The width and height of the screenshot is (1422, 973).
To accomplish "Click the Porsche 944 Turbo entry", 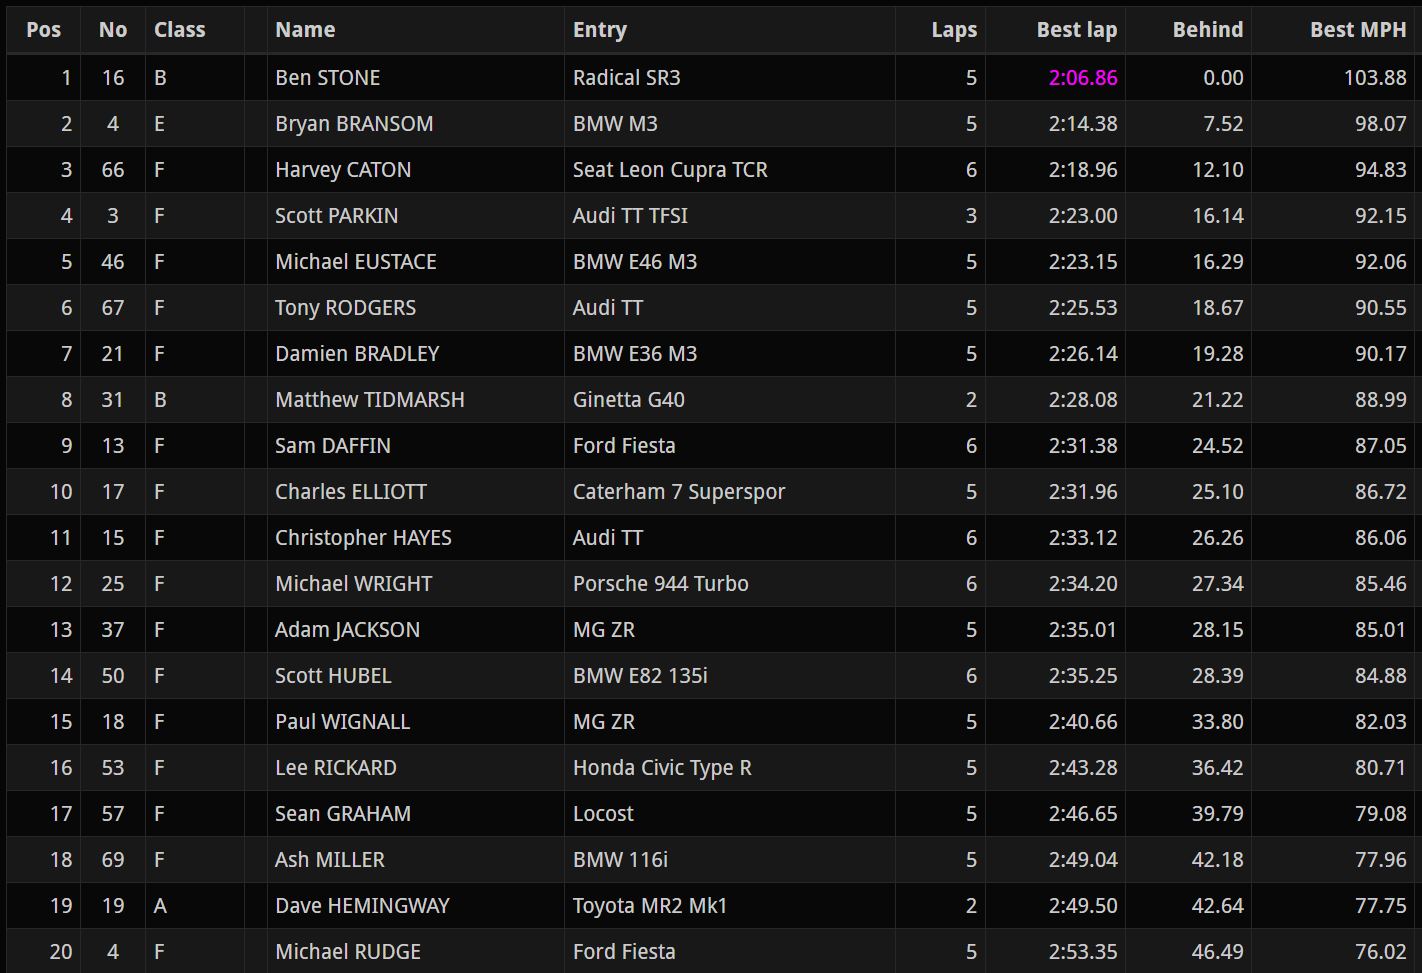I will coord(660,584).
